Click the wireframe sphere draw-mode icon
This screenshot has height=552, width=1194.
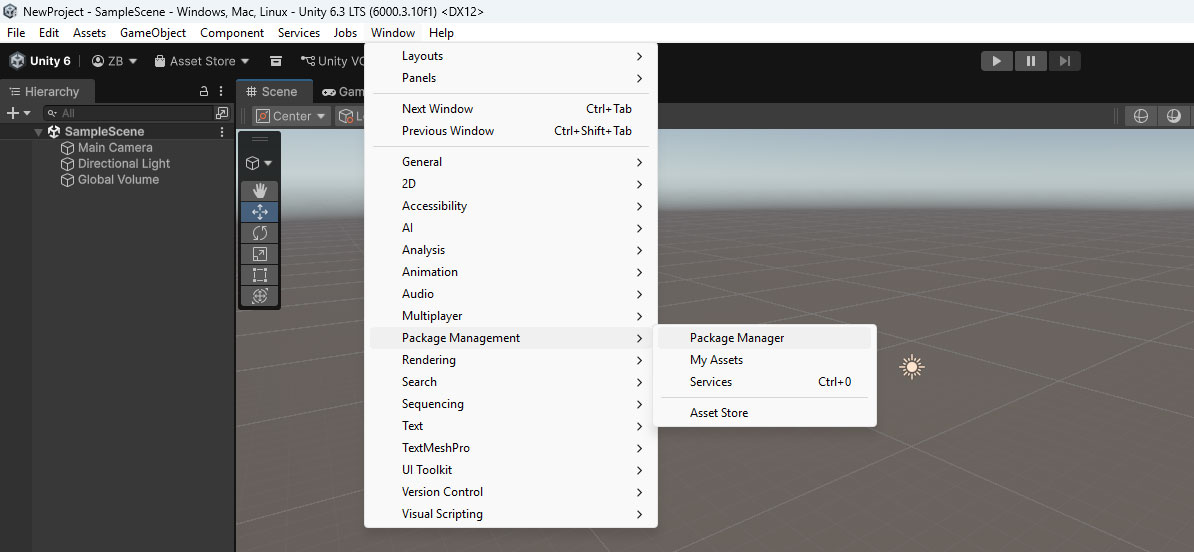pyautogui.click(x=1141, y=116)
